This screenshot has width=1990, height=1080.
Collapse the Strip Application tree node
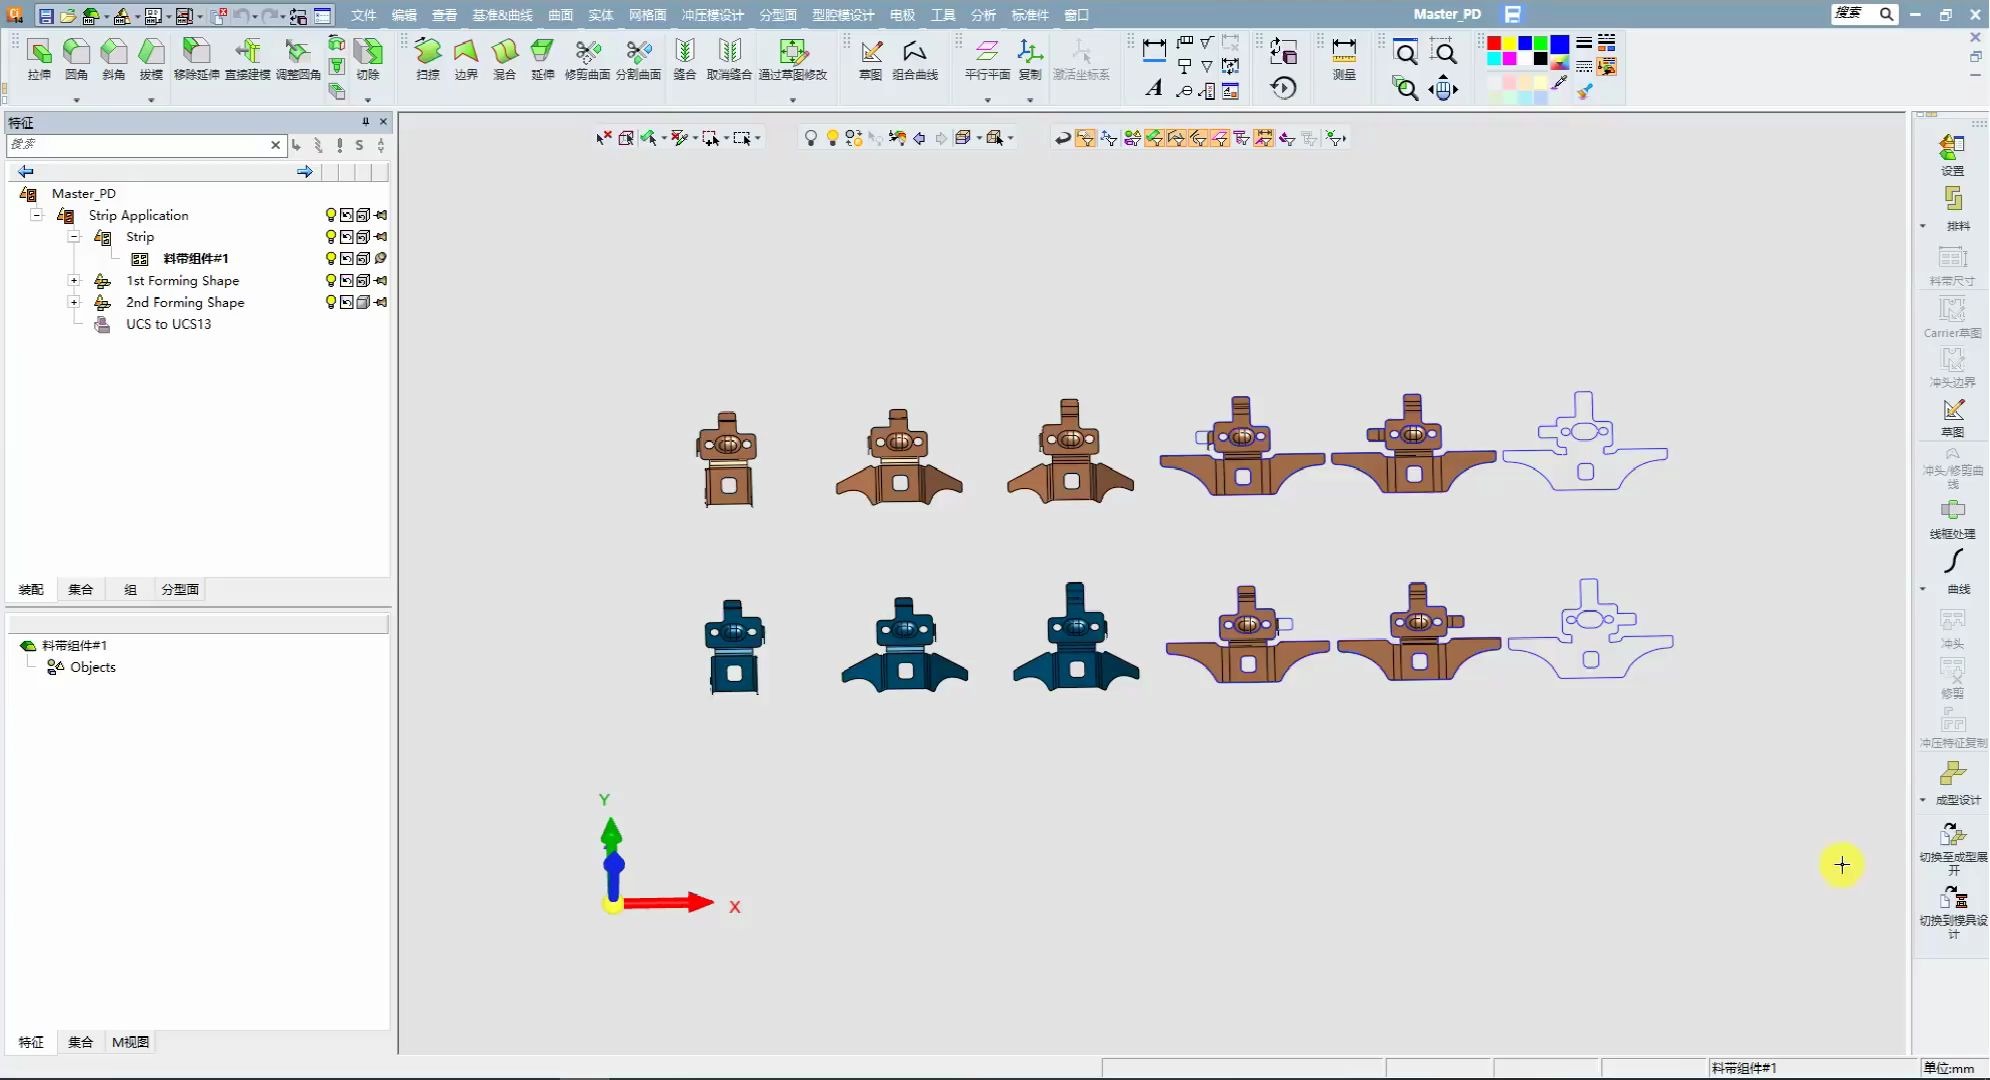coord(37,215)
